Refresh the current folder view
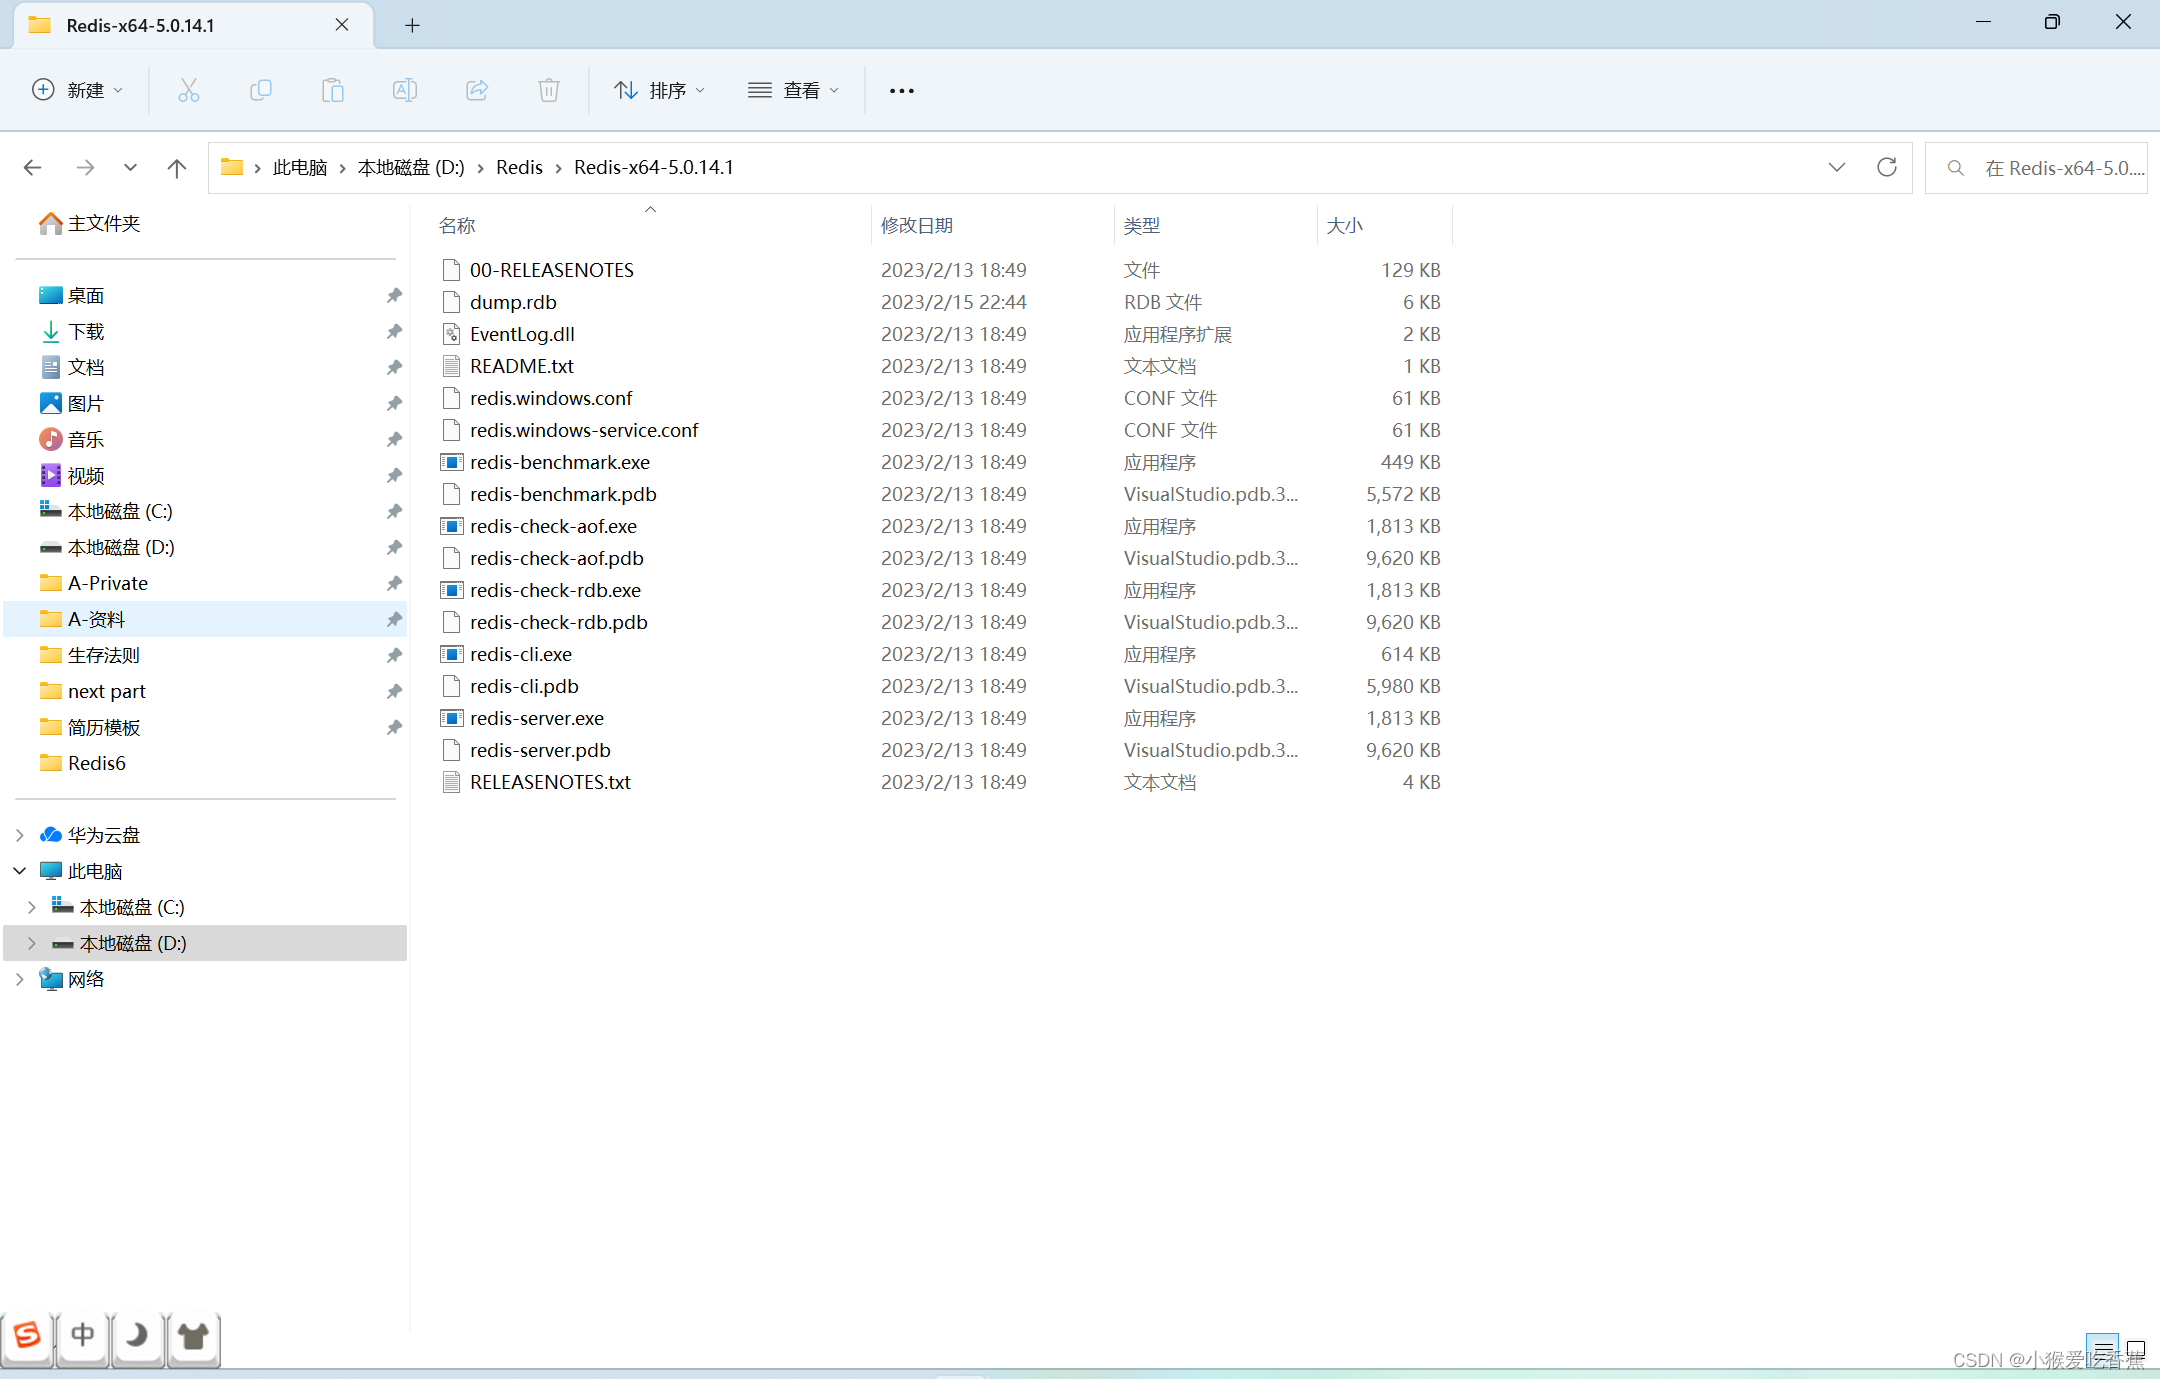Screen dimensions: 2160x1379 (1886, 167)
